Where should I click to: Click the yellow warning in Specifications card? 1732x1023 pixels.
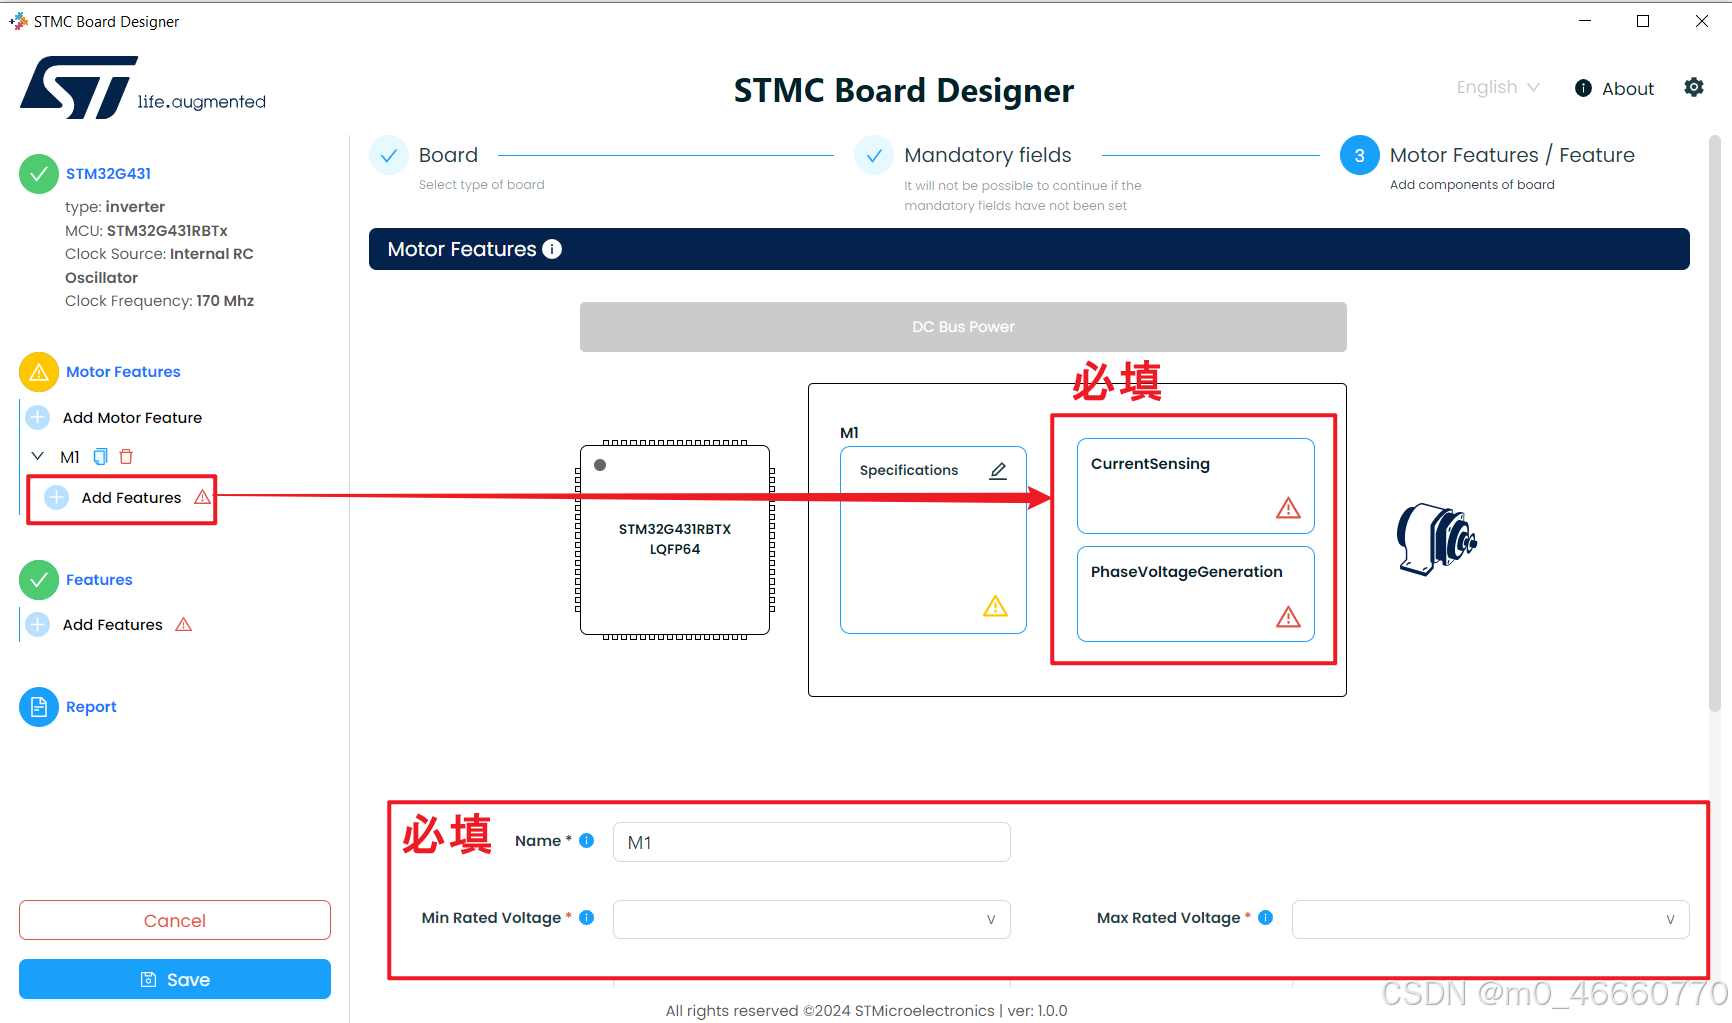[x=995, y=606]
